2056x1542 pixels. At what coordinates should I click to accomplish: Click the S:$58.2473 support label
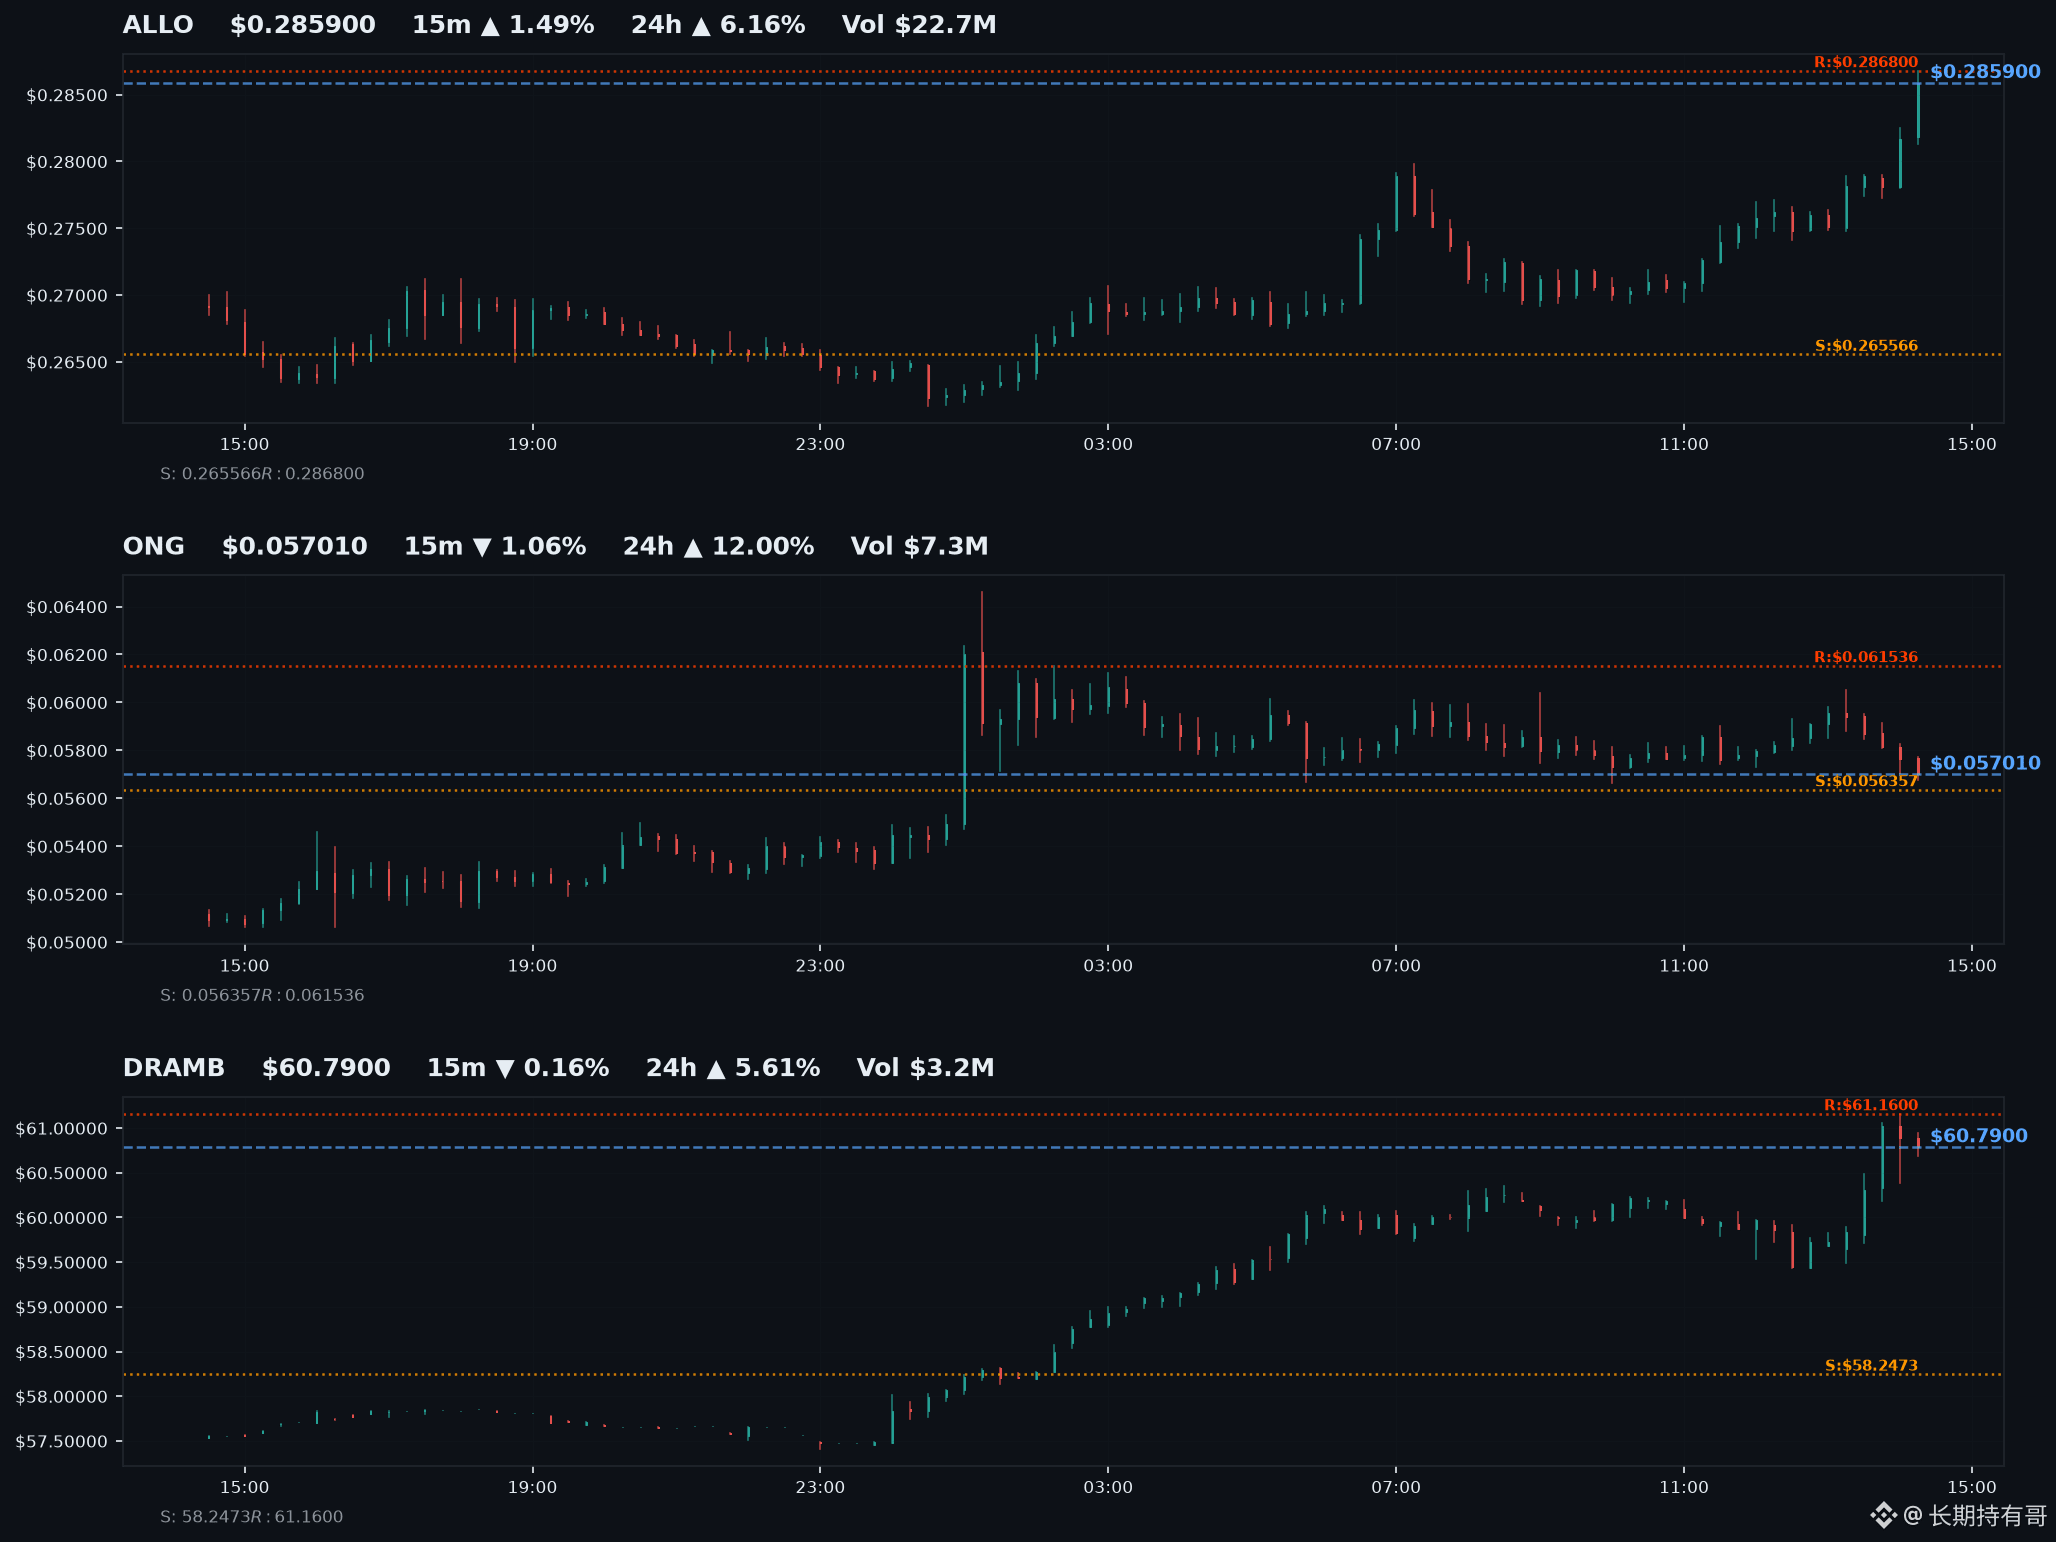pyautogui.click(x=1871, y=1365)
